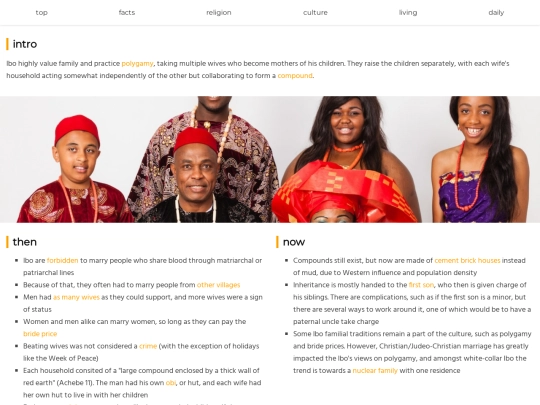Switch to the living section

point(408,12)
